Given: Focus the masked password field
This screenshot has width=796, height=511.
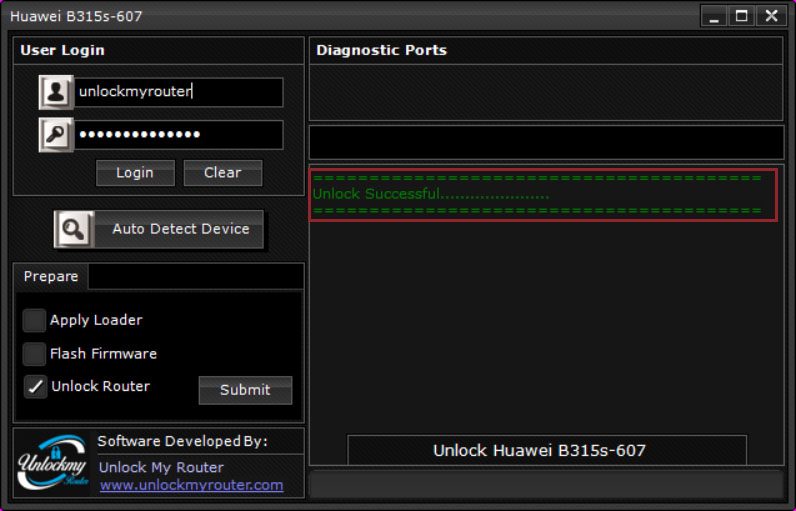Looking at the screenshot, I should click(x=179, y=135).
